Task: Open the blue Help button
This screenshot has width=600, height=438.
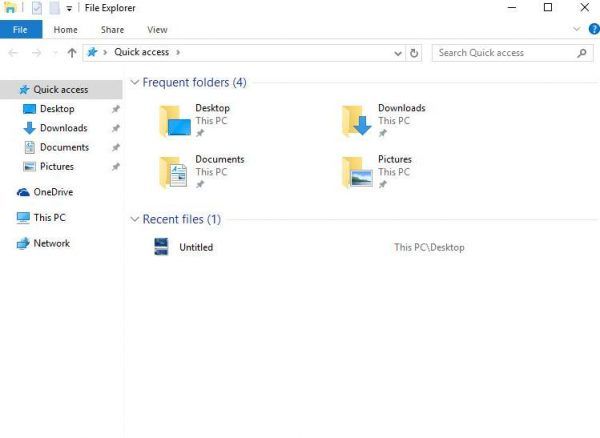Action: (594, 29)
